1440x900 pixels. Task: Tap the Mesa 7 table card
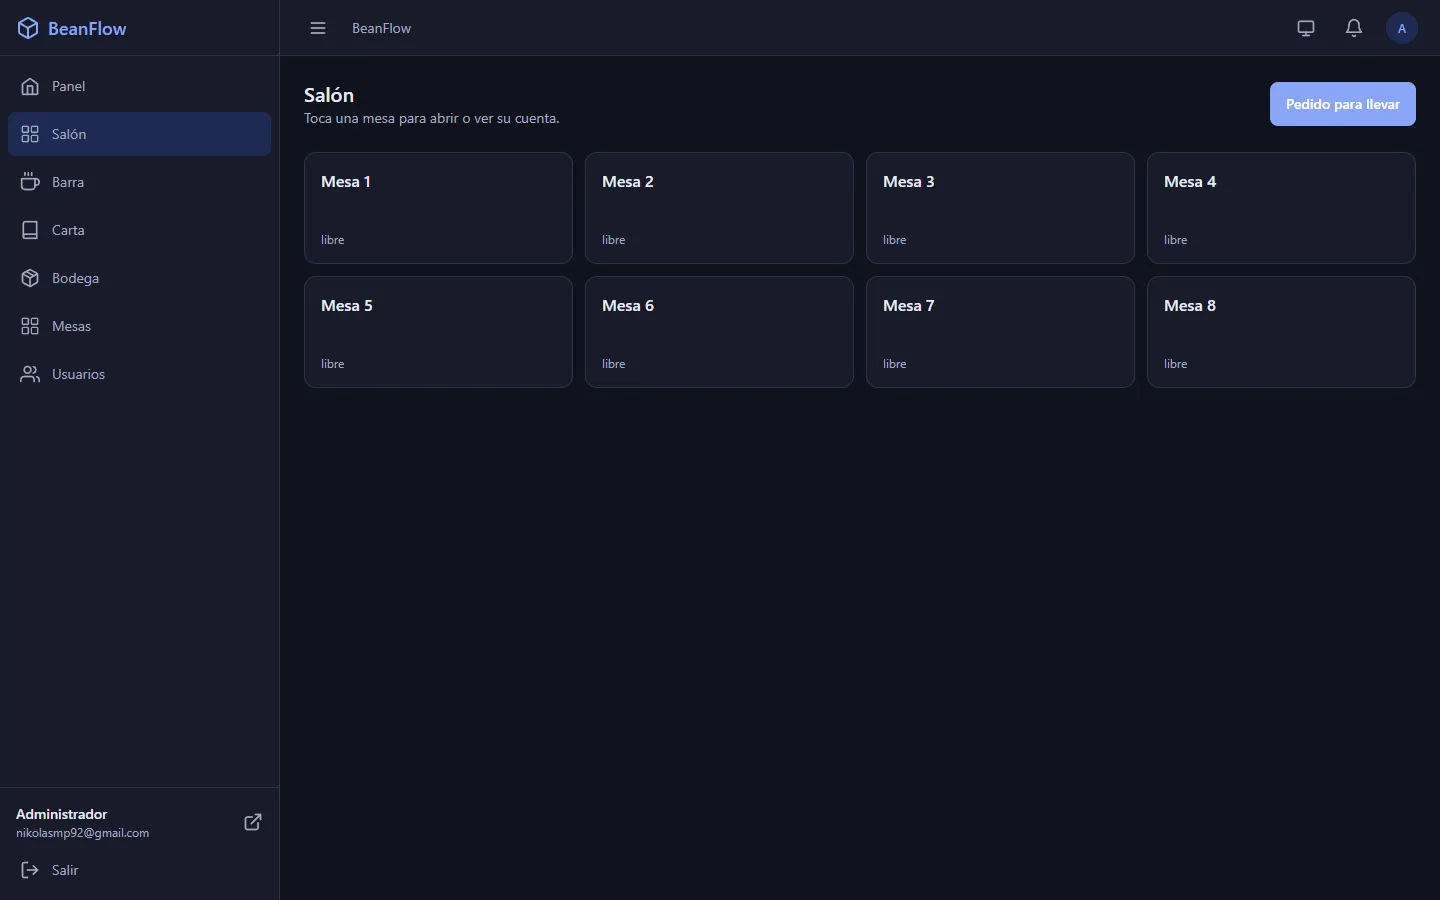click(x=1000, y=332)
